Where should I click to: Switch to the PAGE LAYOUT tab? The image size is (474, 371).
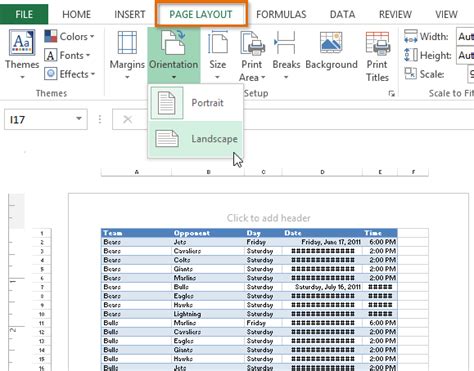201,14
